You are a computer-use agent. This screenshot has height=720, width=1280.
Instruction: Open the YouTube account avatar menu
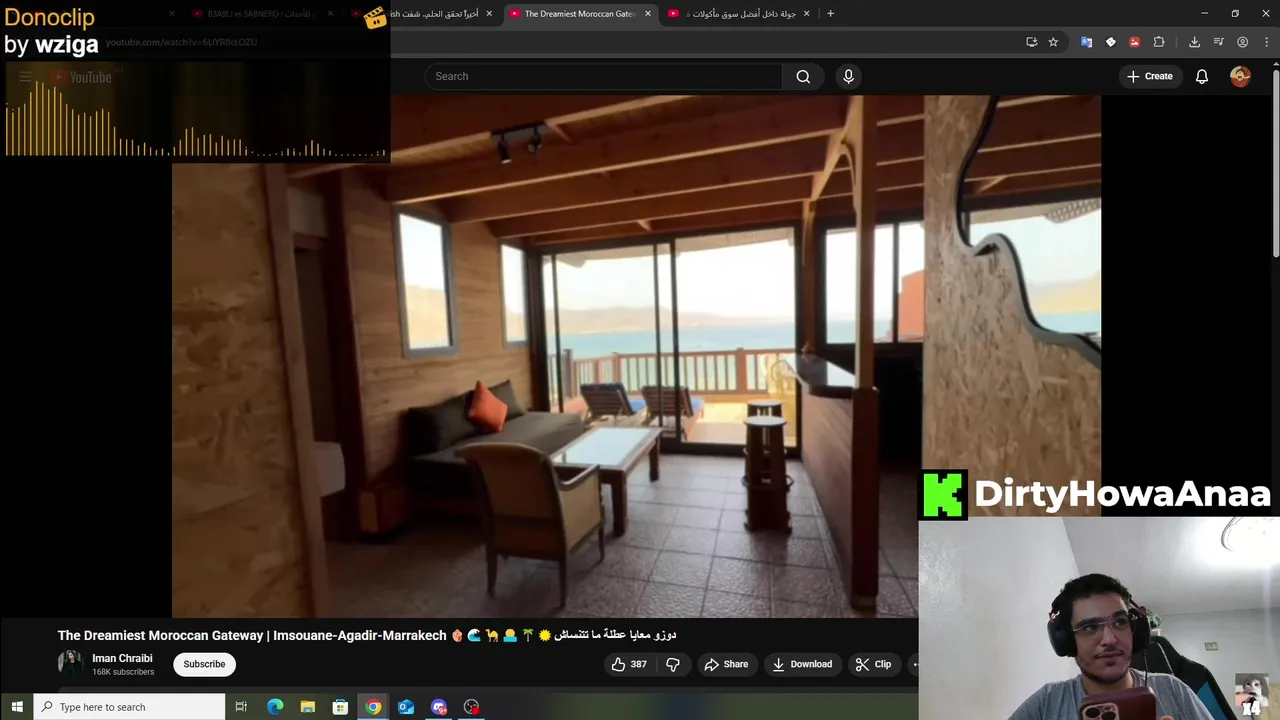(1240, 76)
